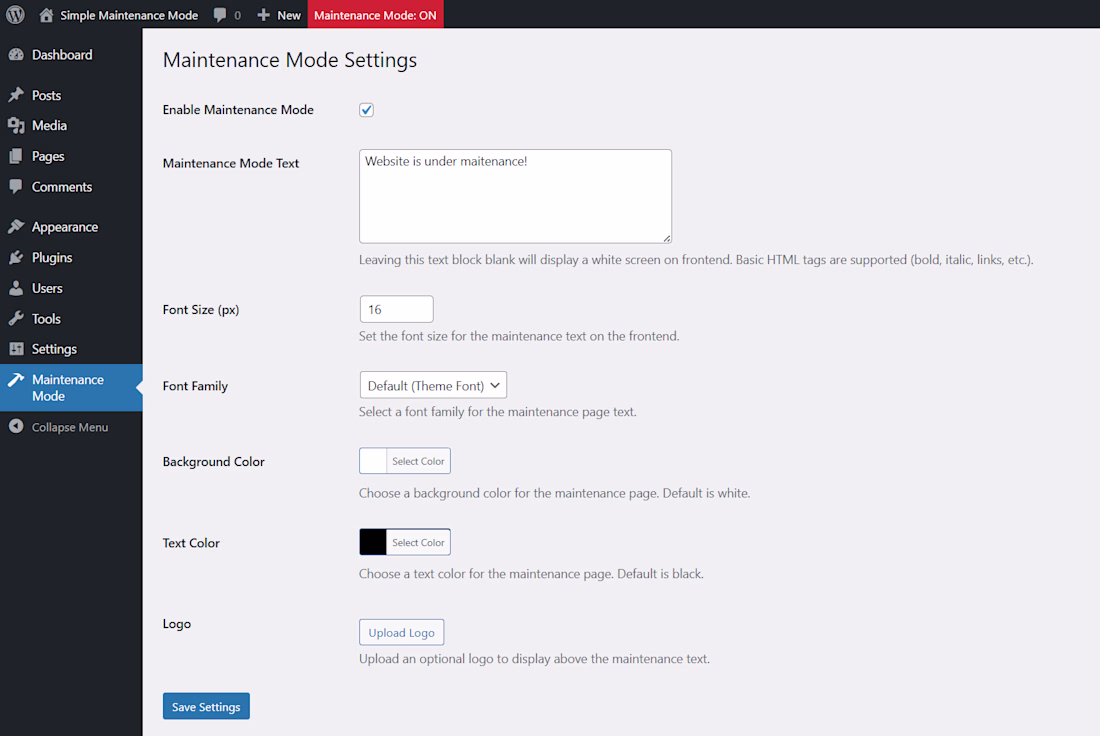The width and height of the screenshot is (1100, 736).
Task: Click the Collapse Menu arrow icon
Action: [16, 427]
